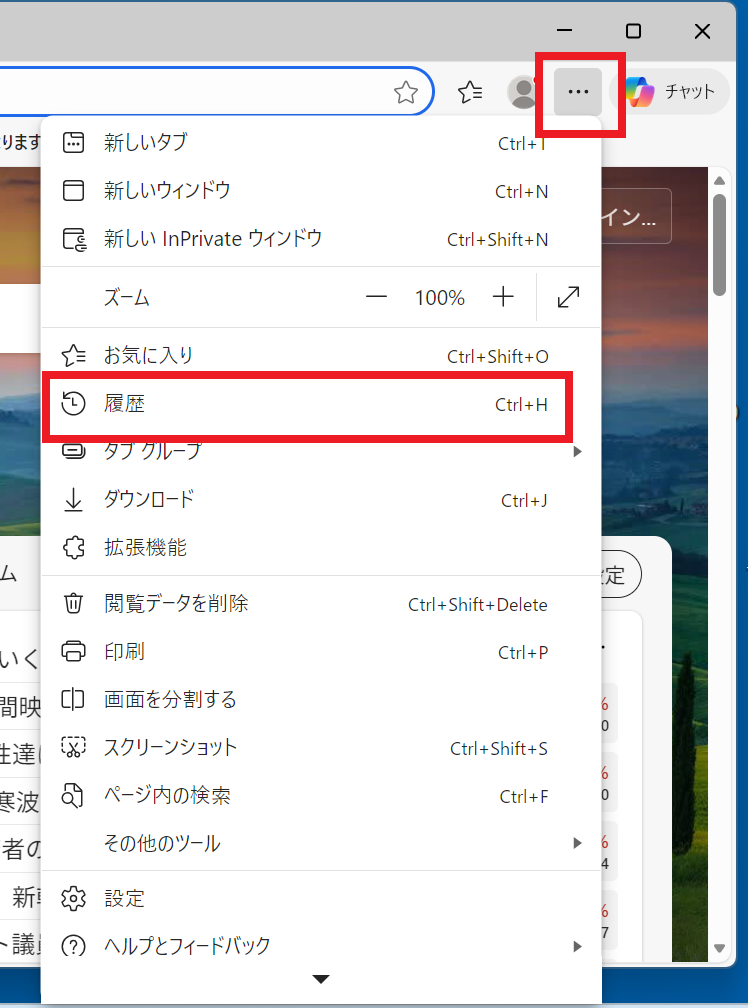Screen dimensions: 748x1008
Task: Click the star icon in address bar
Action: [x=405, y=93]
